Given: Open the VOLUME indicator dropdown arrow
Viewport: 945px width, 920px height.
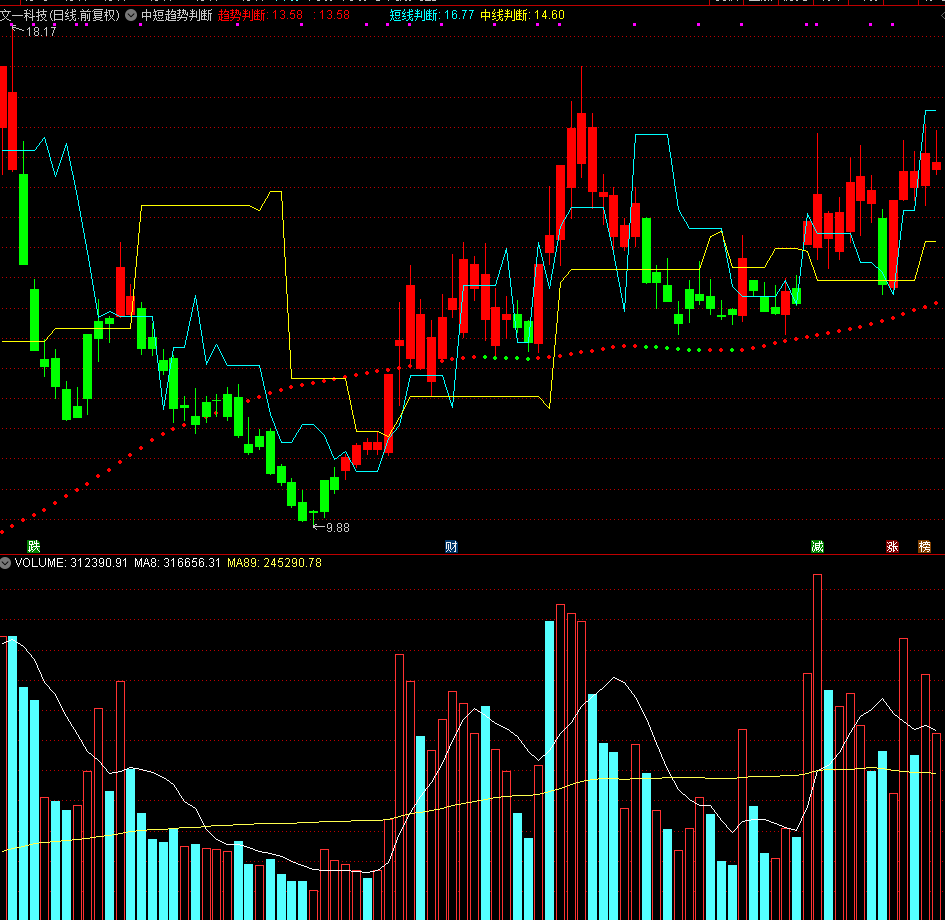Looking at the screenshot, I should coord(5,563).
